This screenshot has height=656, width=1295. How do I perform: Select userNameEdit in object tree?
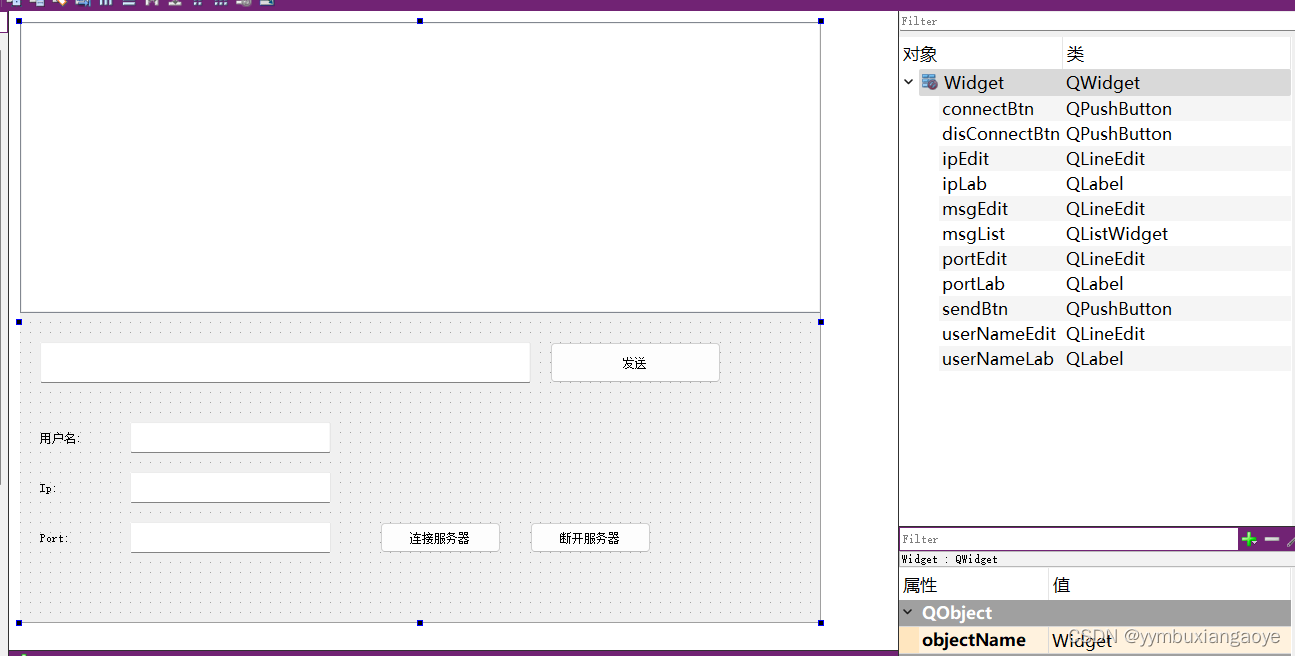coord(999,334)
